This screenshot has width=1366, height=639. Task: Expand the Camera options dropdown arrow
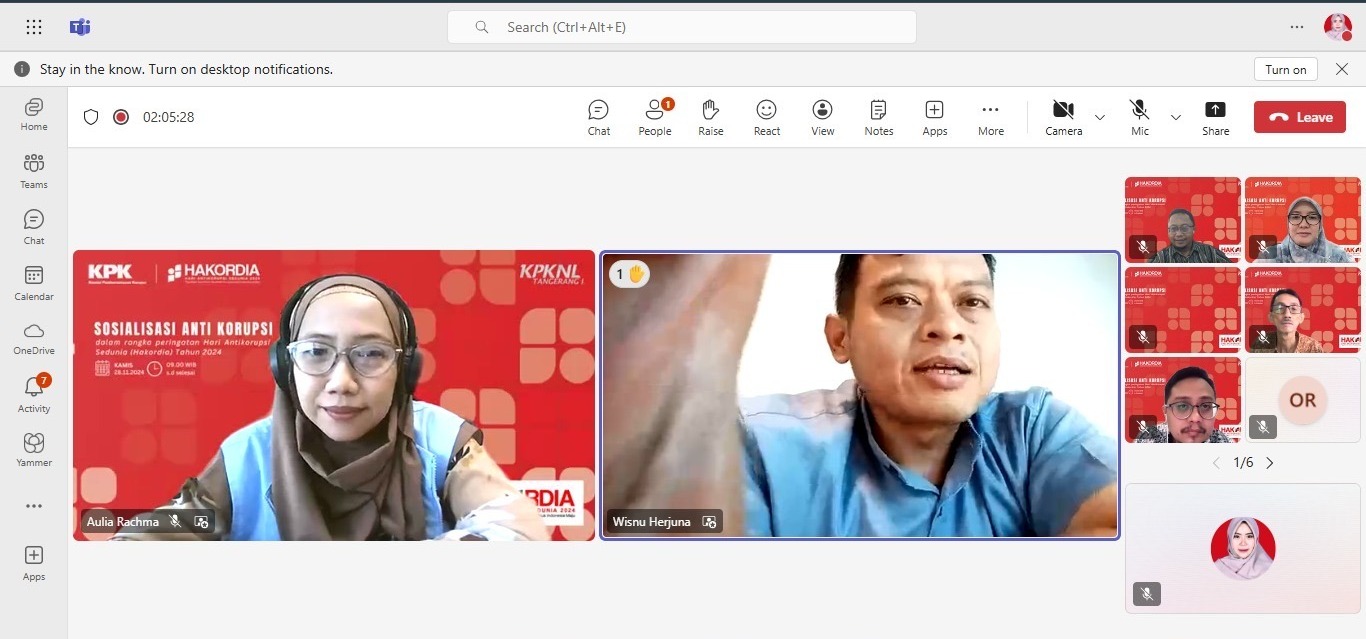point(1100,117)
